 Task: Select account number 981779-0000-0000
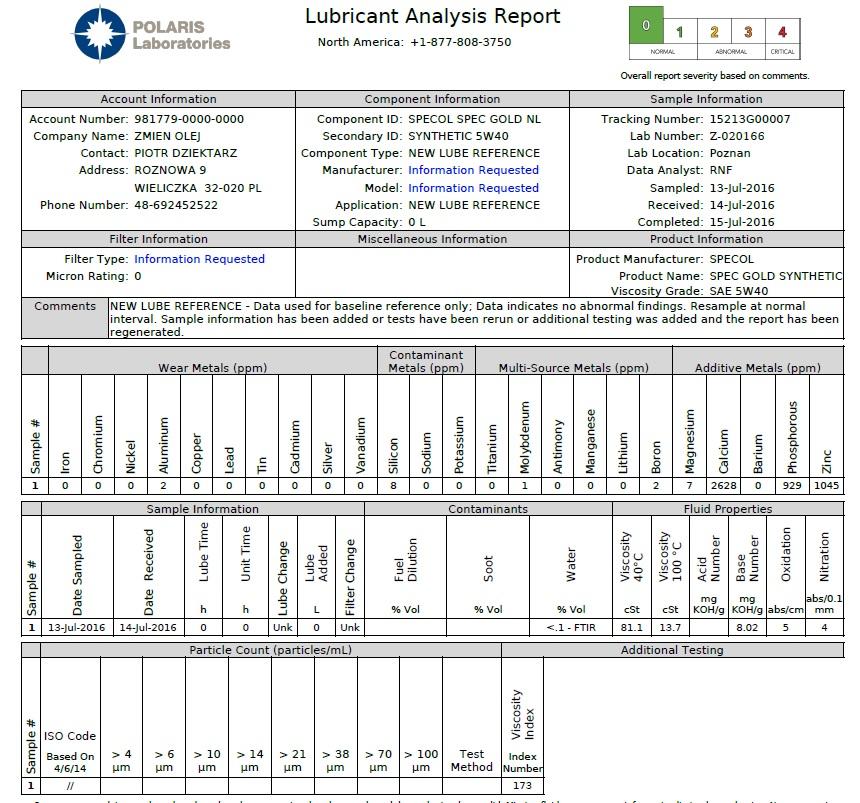tap(189, 119)
